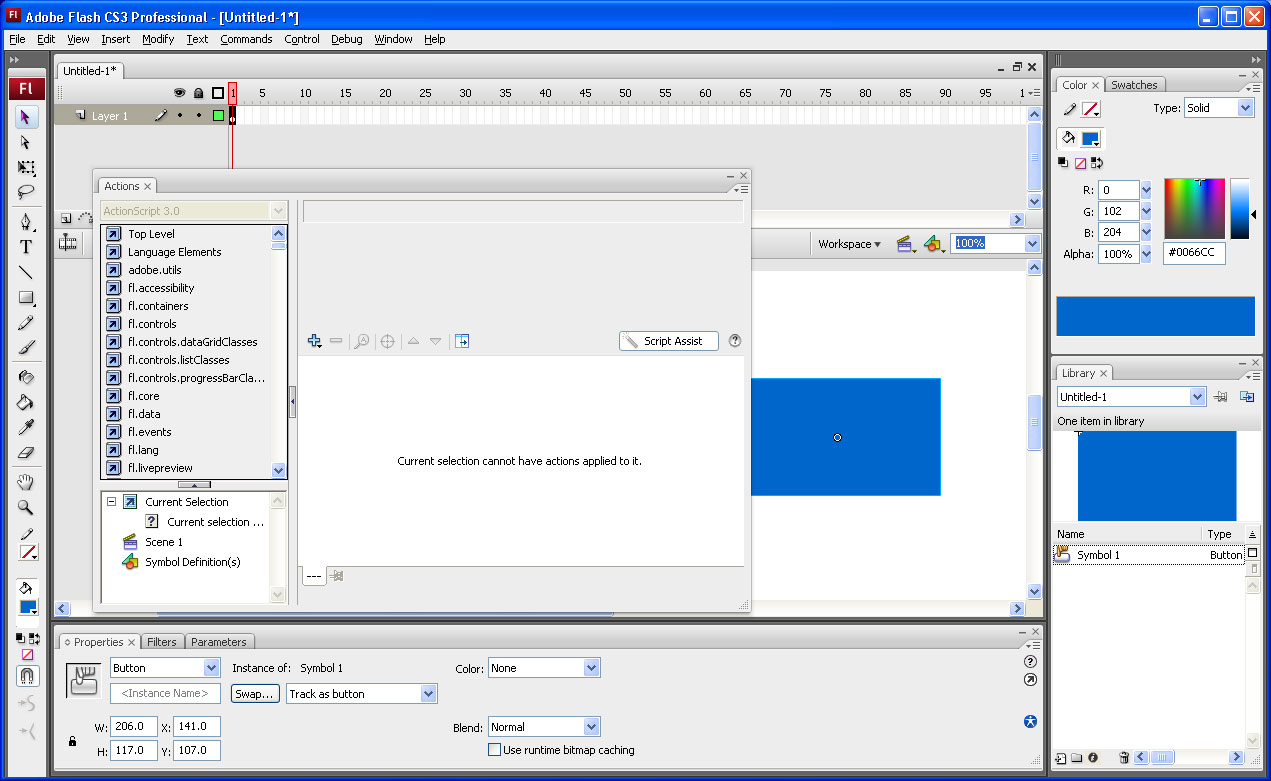Click the brightness slider in Color panel
The width and height of the screenshot is (1271, 781).
tap(1240, 208)
